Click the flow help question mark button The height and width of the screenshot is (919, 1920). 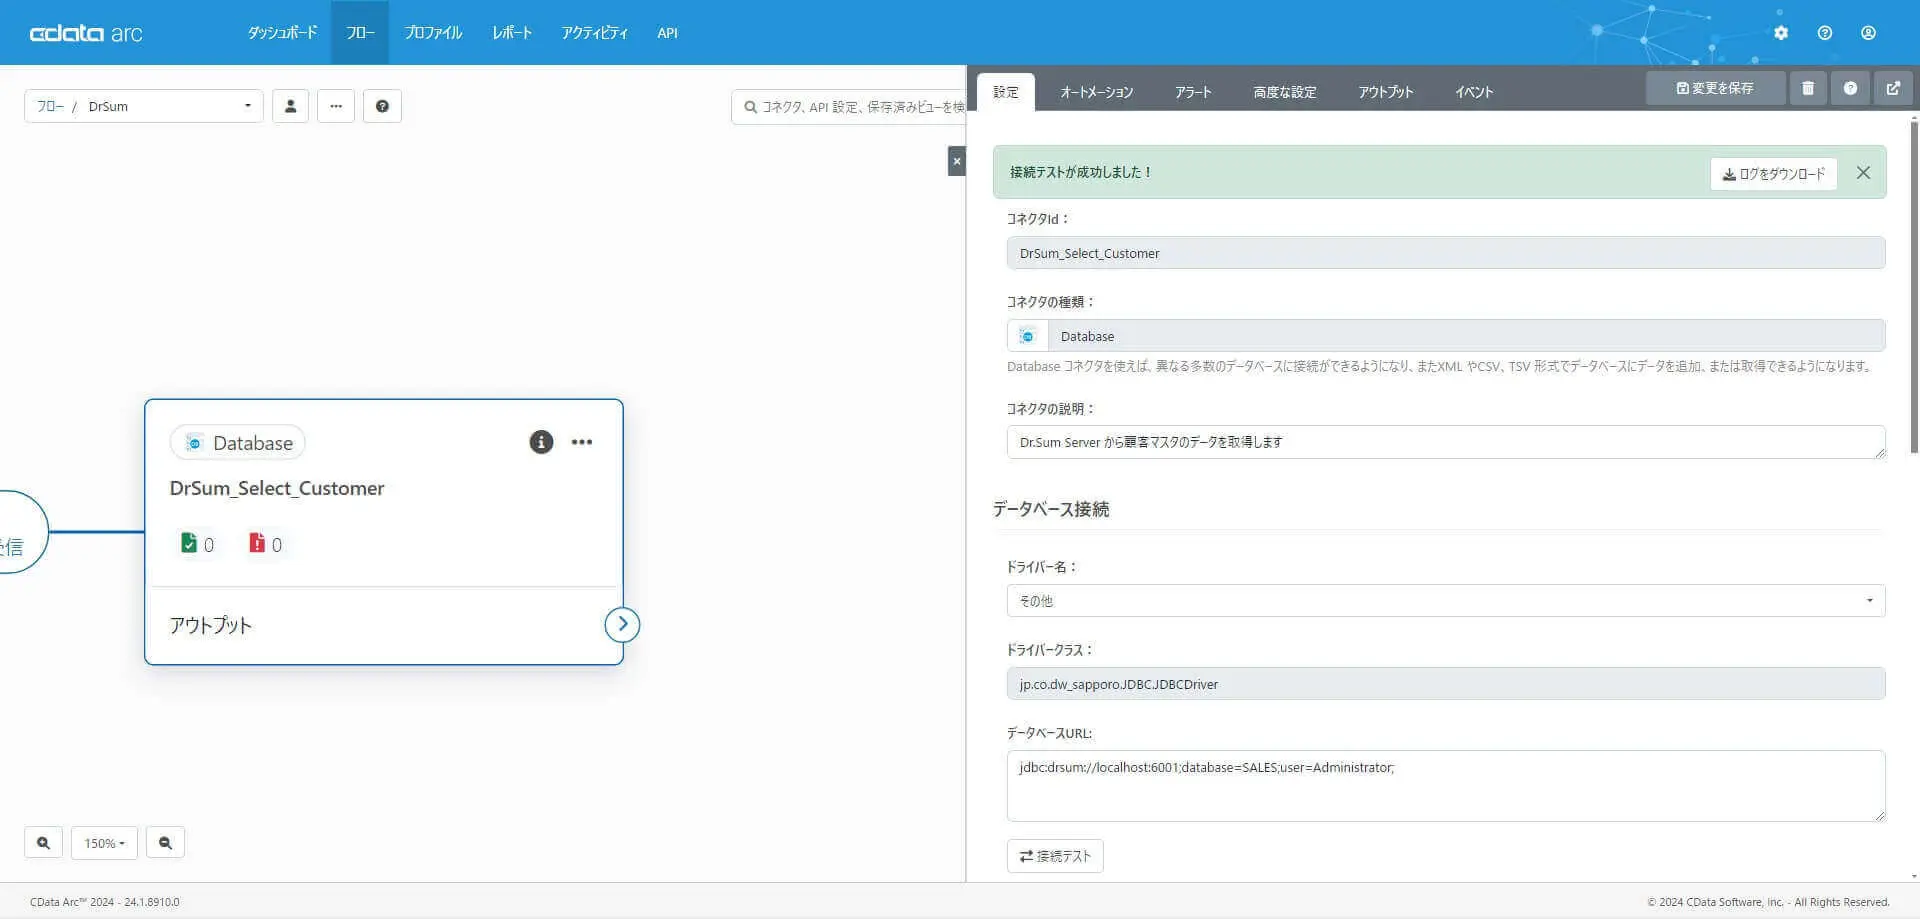coord(382,106)
